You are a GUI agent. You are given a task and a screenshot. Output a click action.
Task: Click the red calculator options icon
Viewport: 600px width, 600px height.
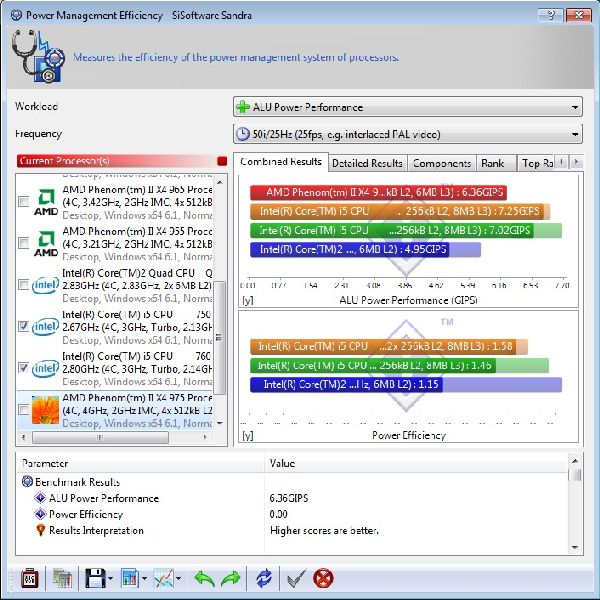29,578
